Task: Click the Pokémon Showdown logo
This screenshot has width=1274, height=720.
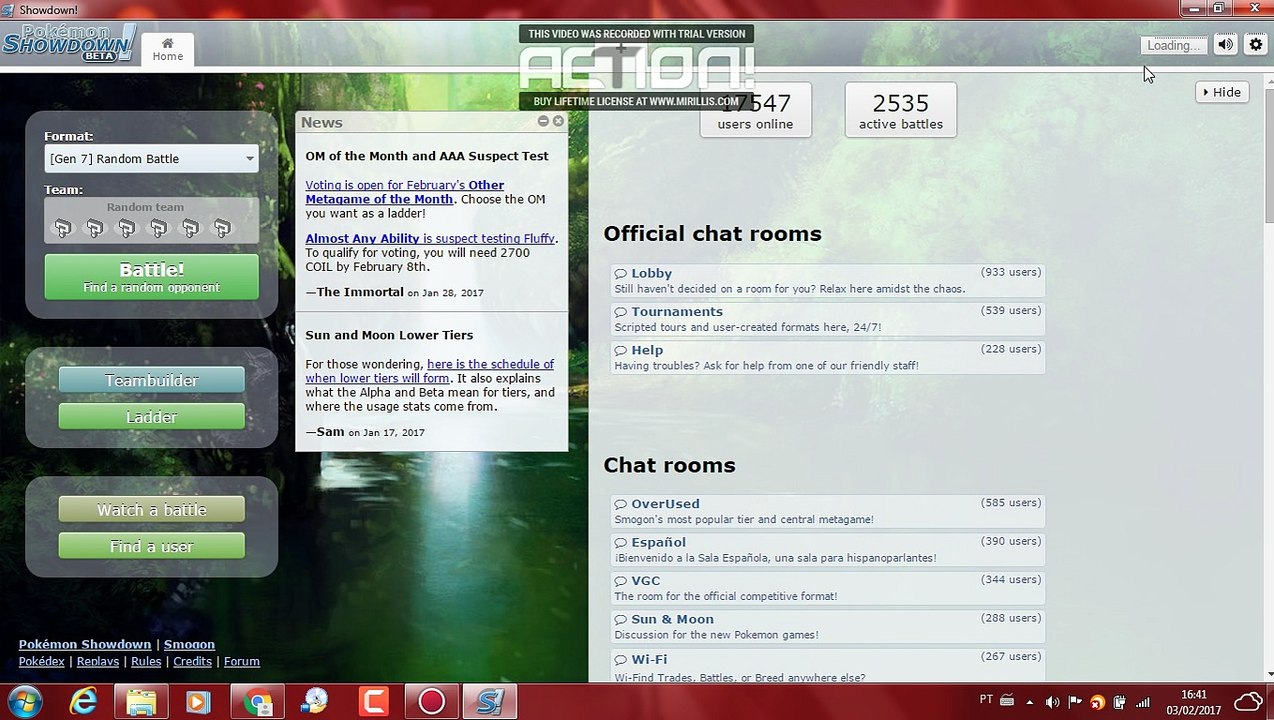Action: 69,43
